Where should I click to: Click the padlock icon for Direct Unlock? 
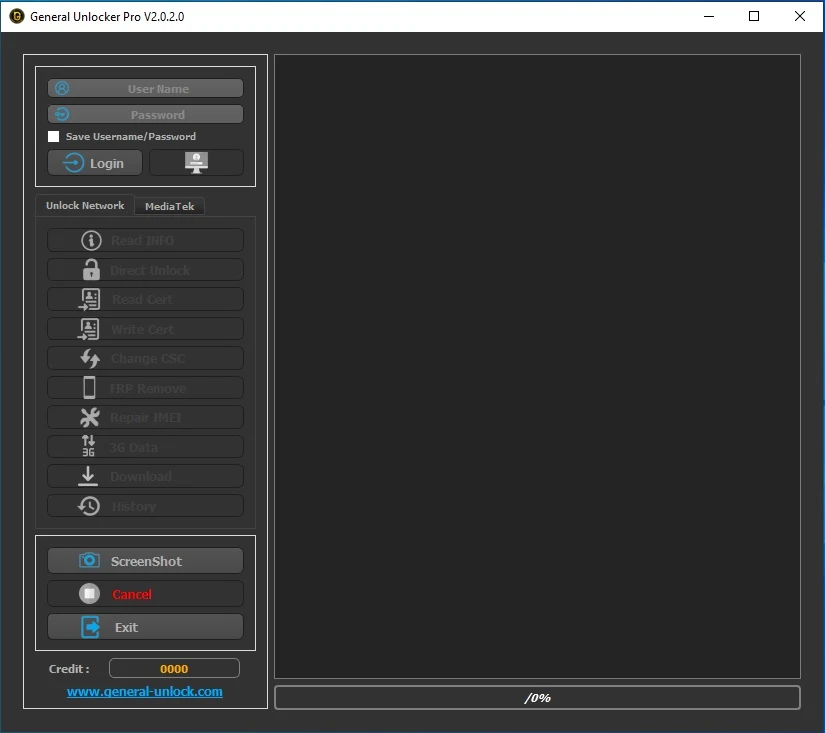pos(91,269)
